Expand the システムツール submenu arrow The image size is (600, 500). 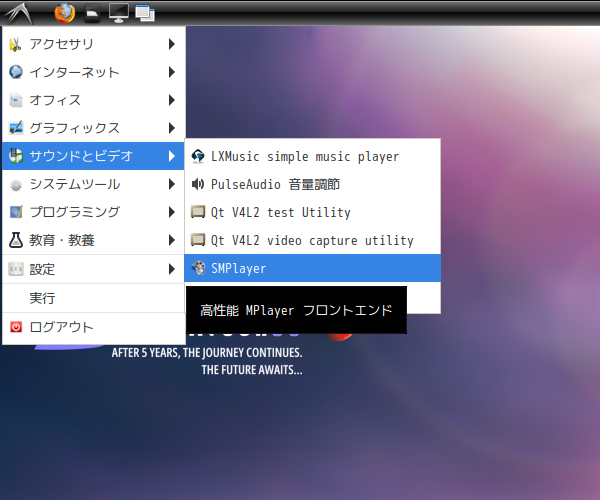[172, 184]
